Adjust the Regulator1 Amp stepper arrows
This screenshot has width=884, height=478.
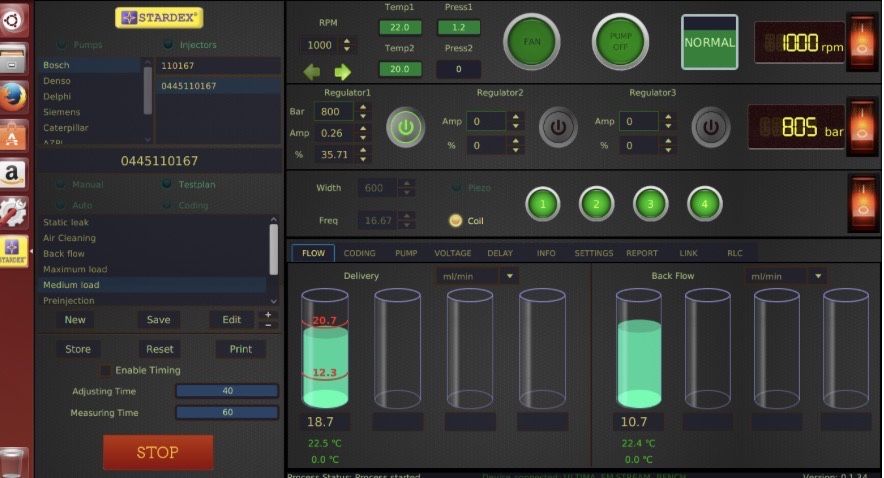pos(363,133)
